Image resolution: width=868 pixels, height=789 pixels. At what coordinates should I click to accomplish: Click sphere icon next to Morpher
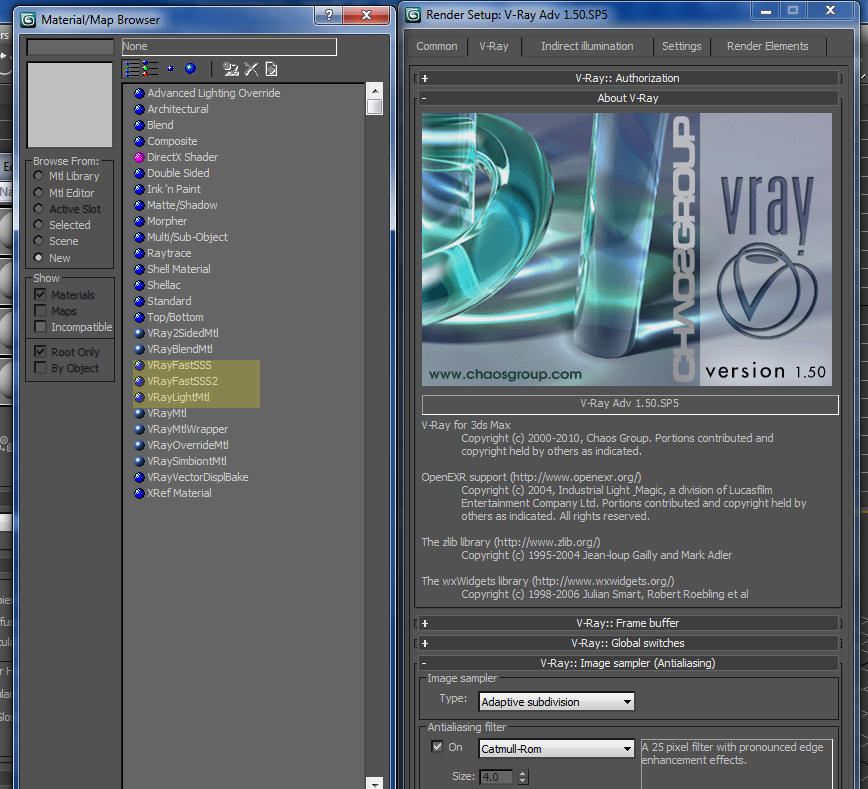click(139, 221)
